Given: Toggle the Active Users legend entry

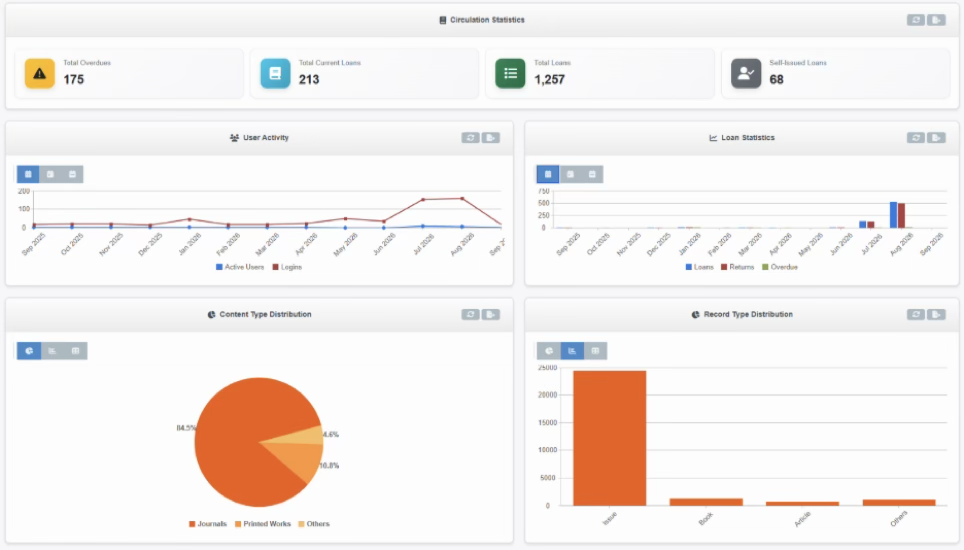Looking at the screenshot, I should point(240,267).
